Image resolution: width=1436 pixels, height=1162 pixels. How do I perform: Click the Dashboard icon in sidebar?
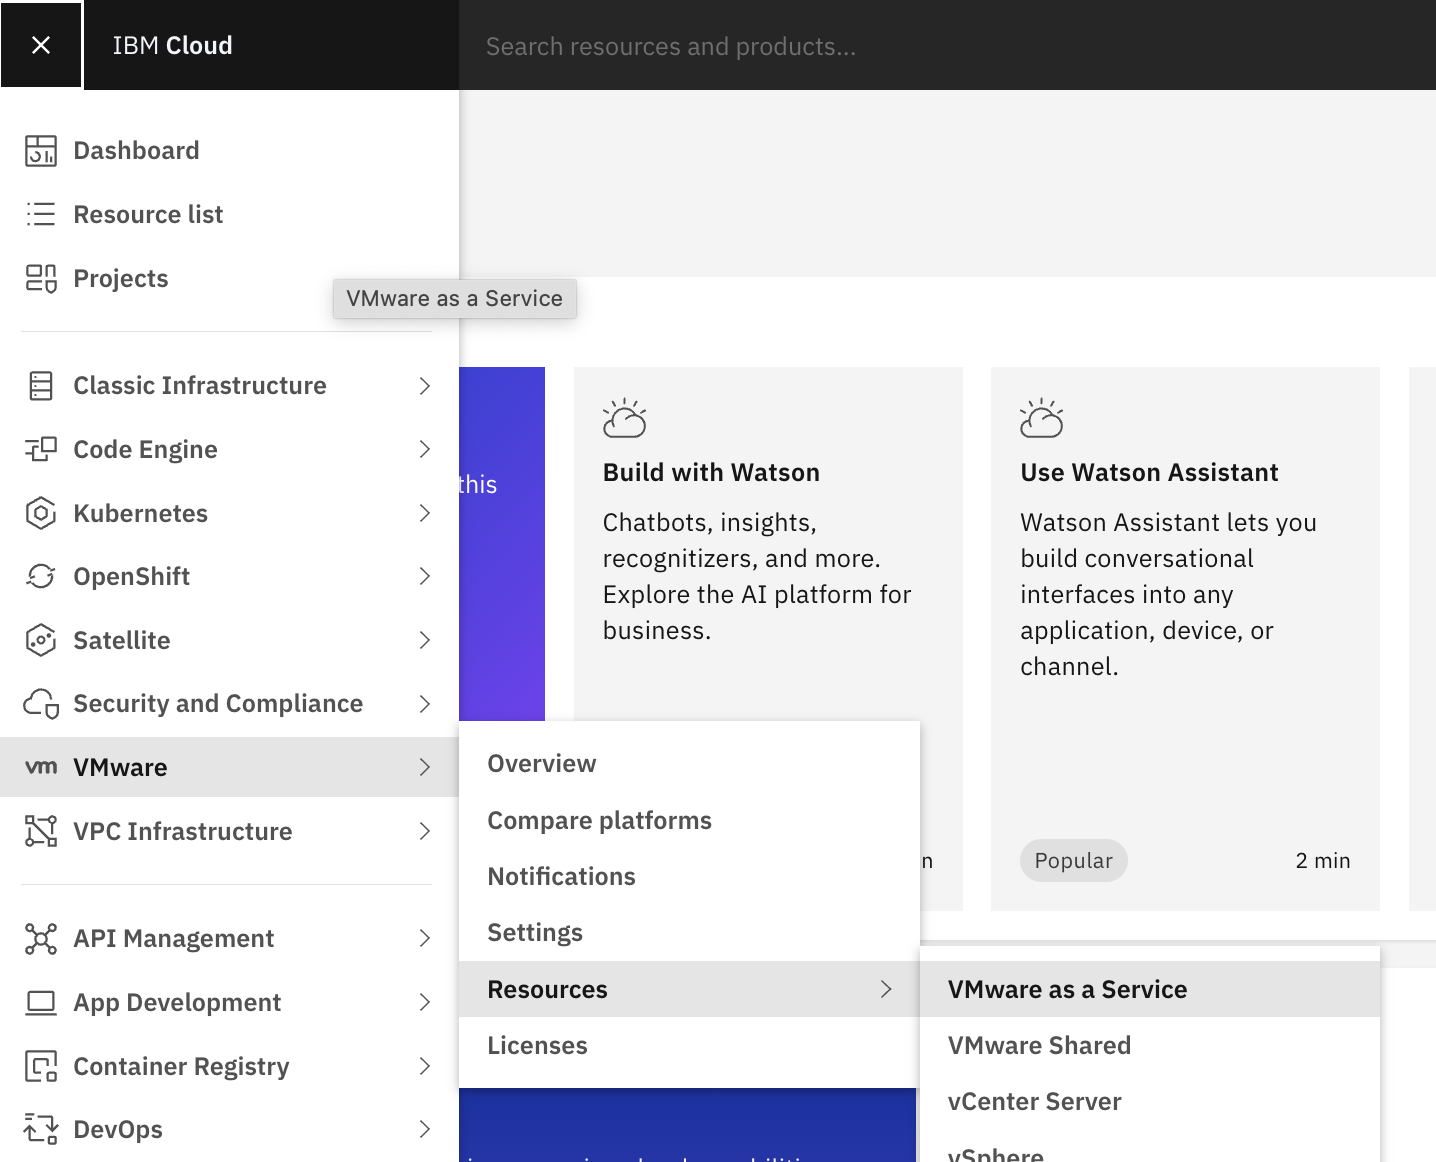click(x=41, y=151)
